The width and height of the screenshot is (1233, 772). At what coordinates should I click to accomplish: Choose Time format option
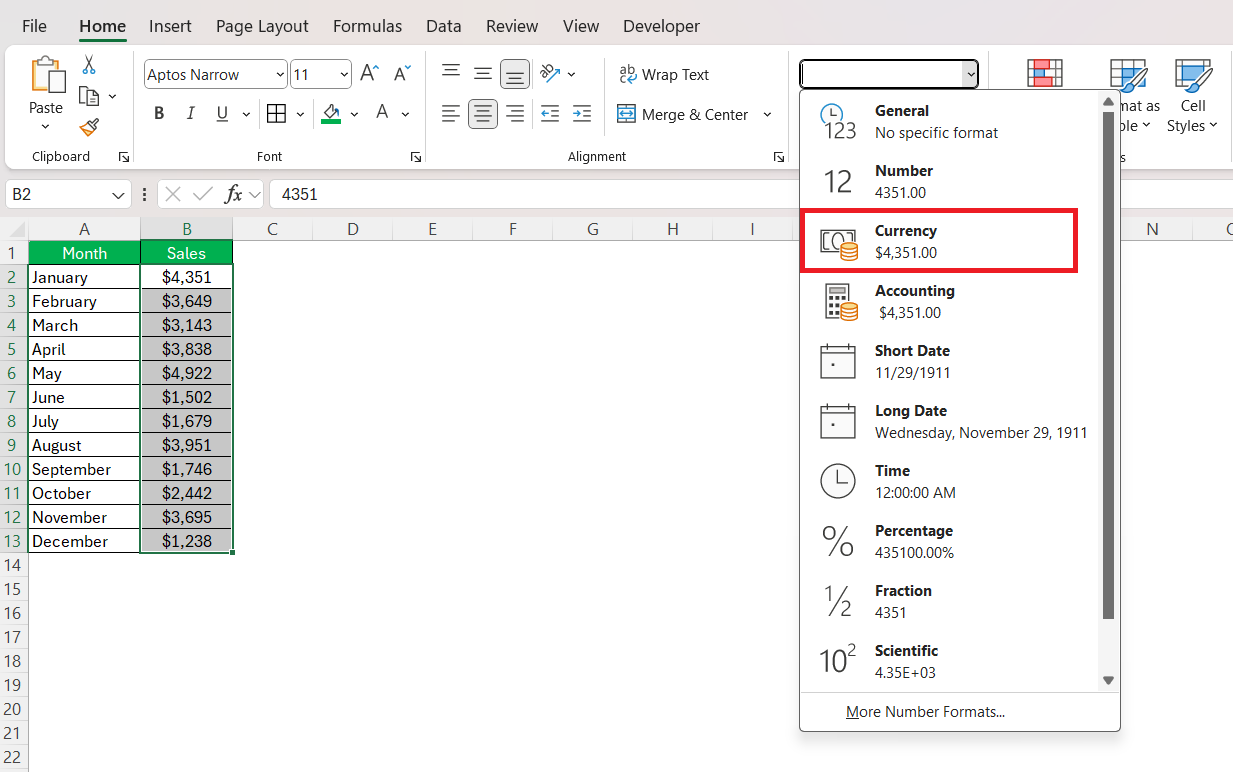tap(950, 481)
